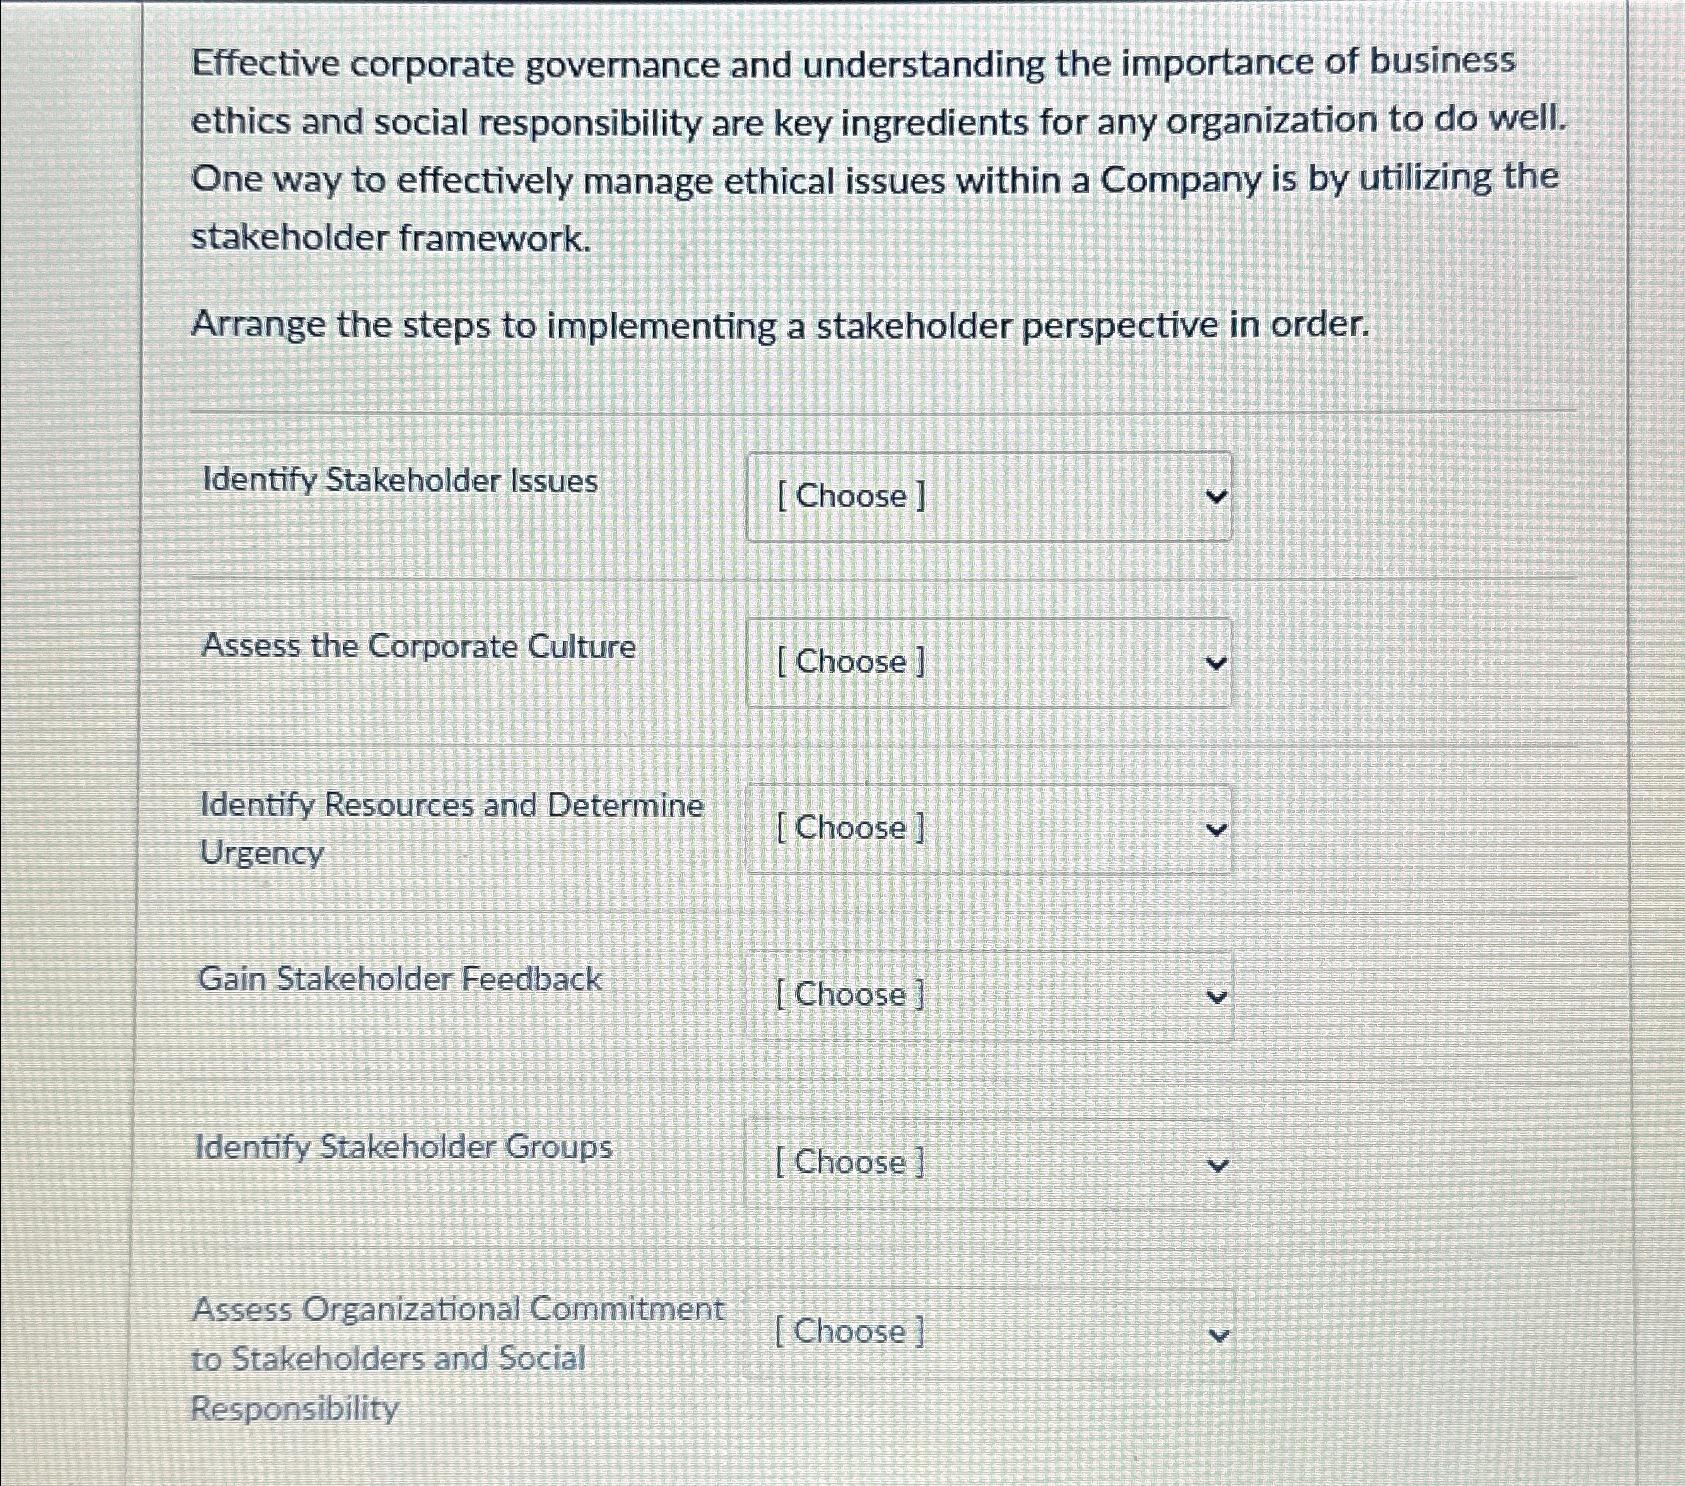Select the instruction text about arranging steps
The height and width of the screenshot is (1486, 1685).
point(780,325)
